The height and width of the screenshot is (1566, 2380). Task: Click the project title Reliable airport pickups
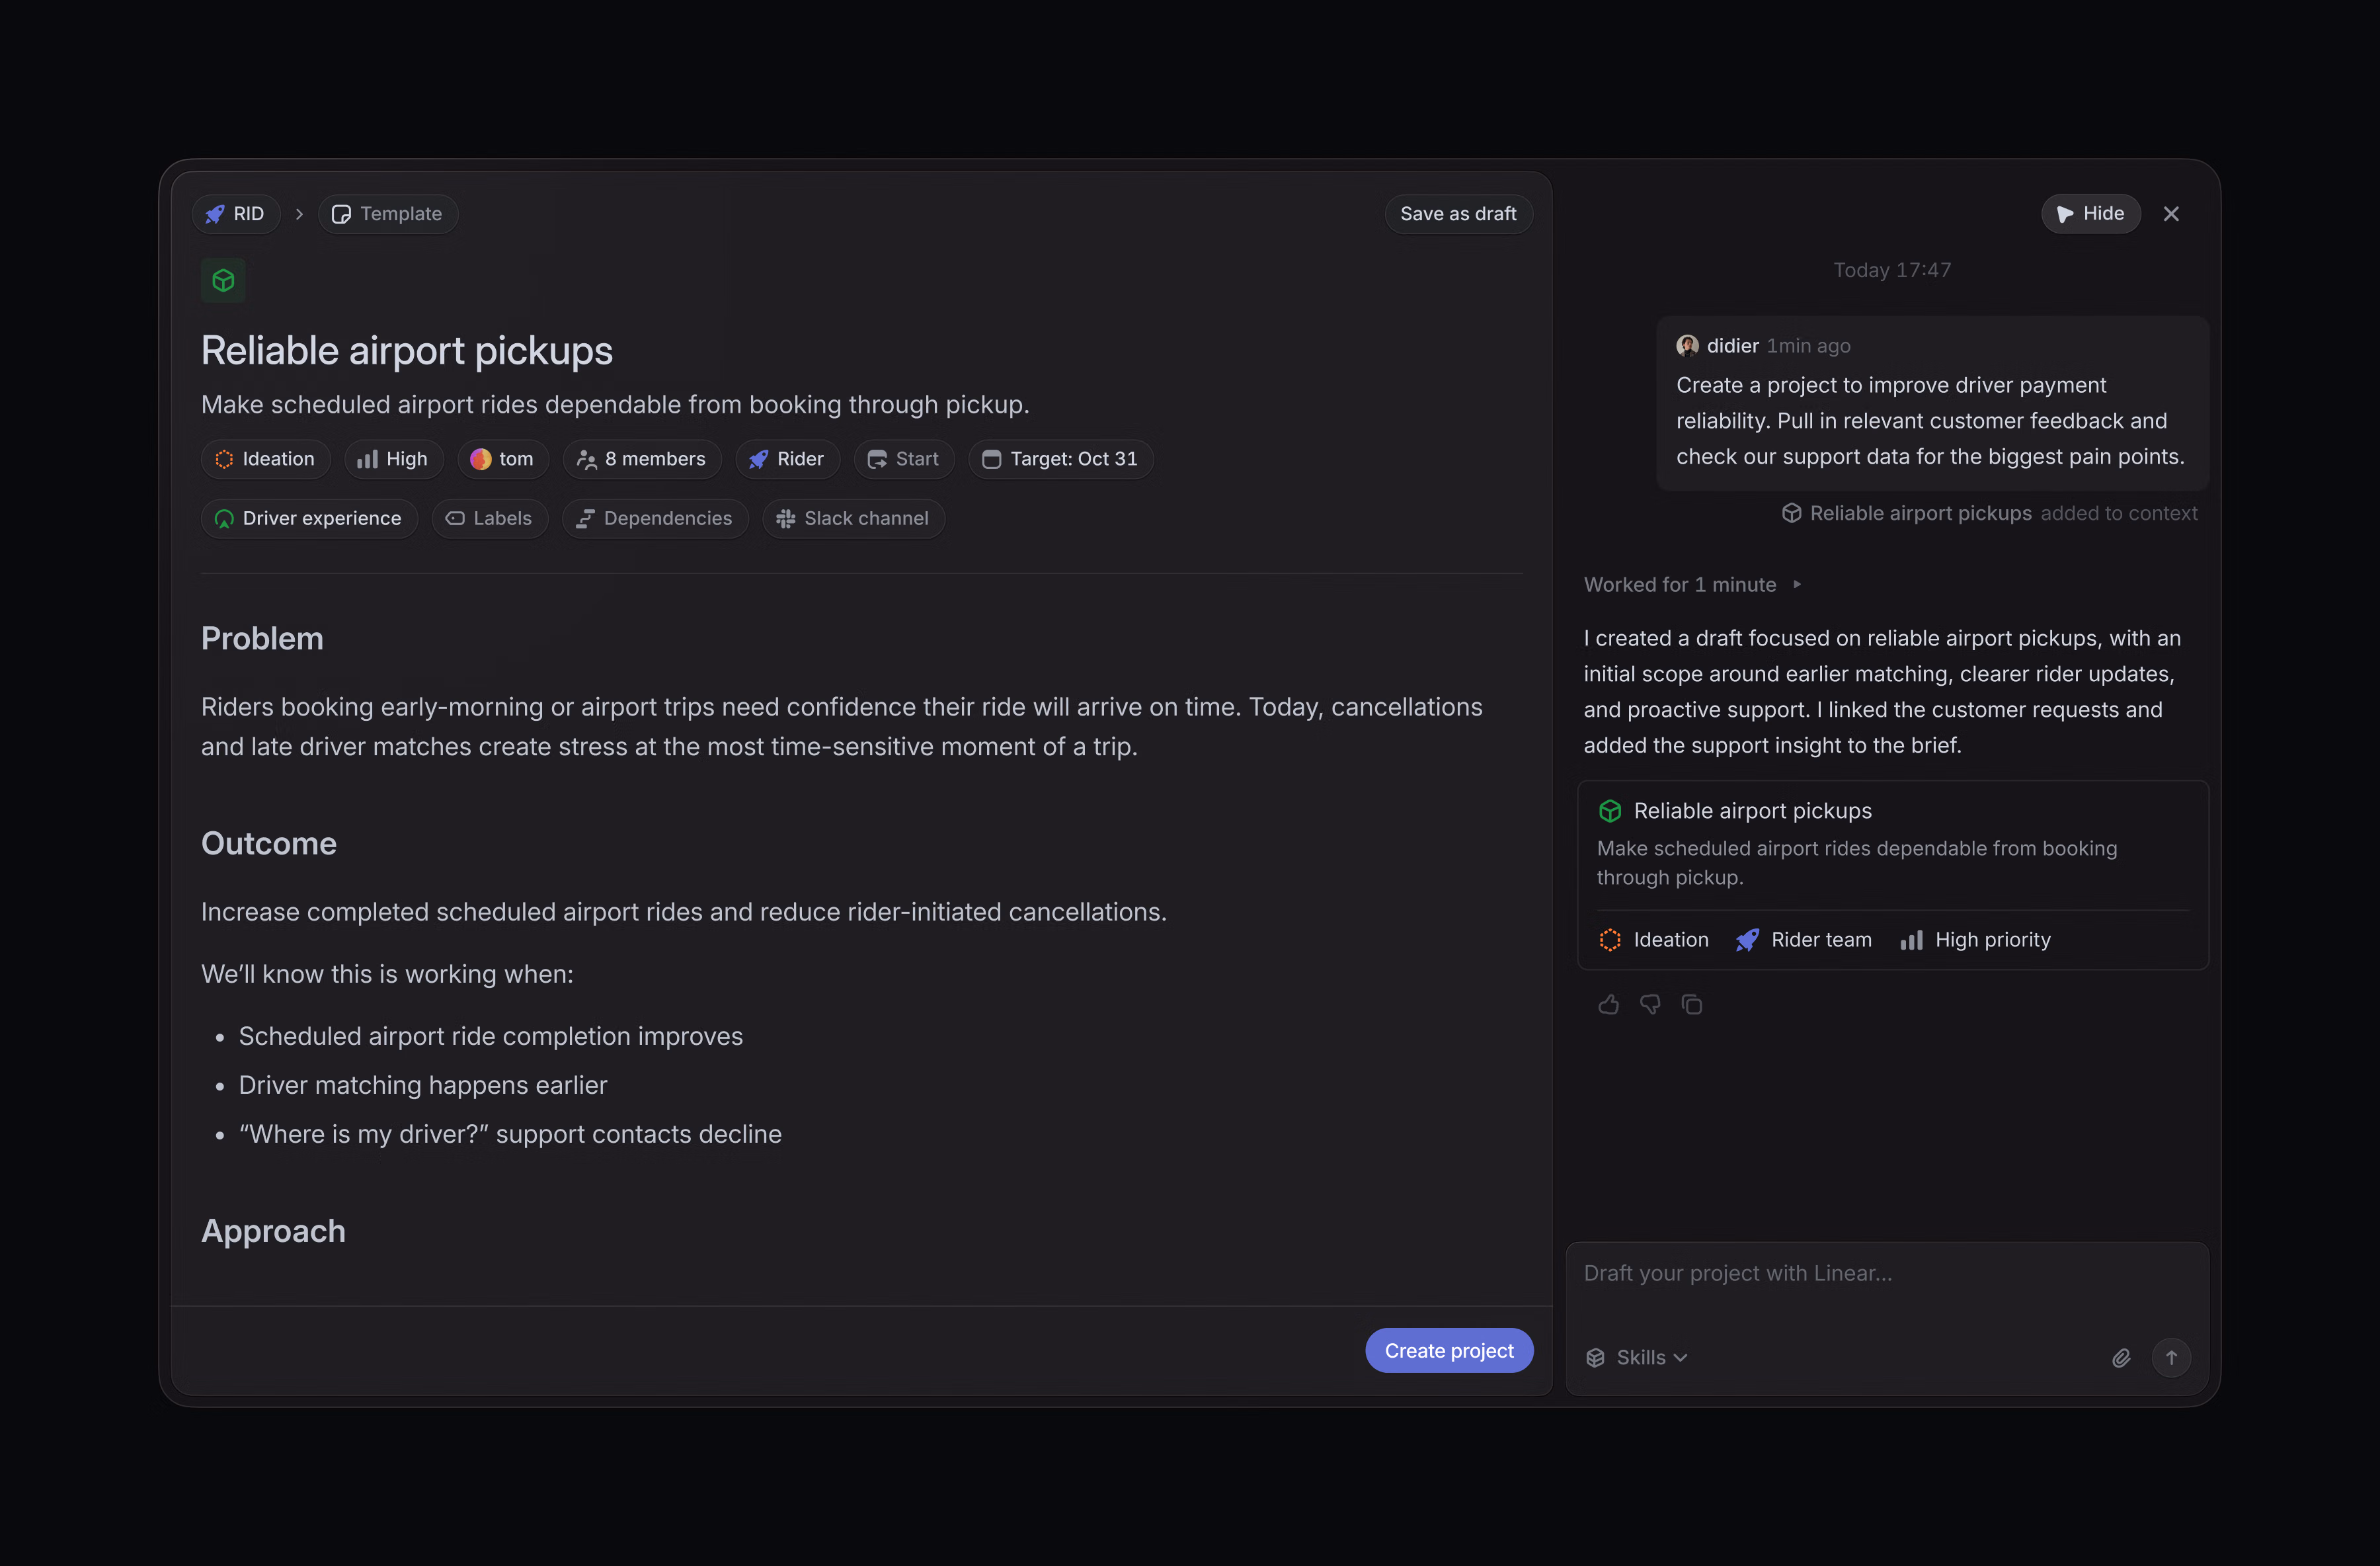coord(407,351)
